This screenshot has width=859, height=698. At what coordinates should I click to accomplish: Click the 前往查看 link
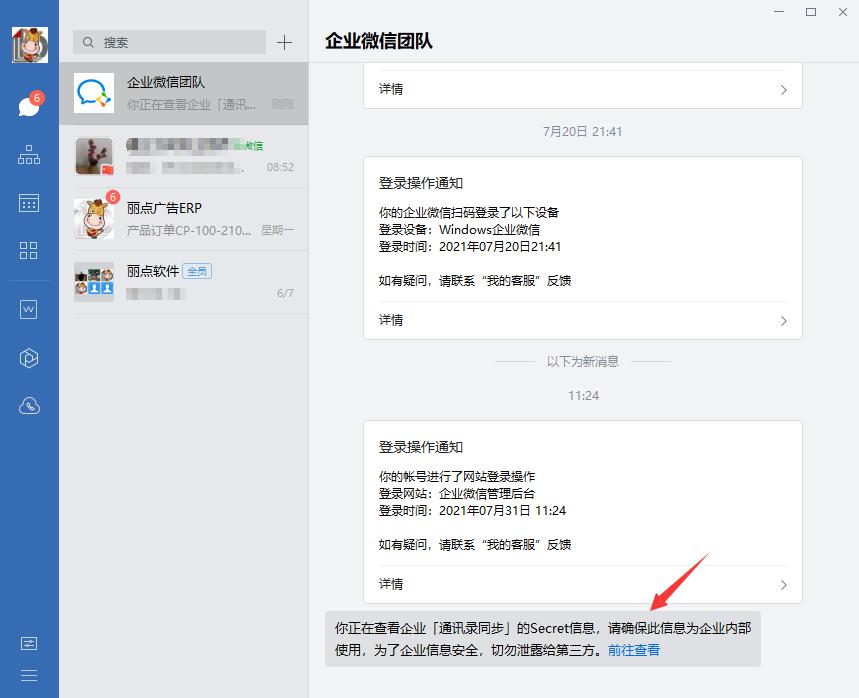tap(634, 650)
